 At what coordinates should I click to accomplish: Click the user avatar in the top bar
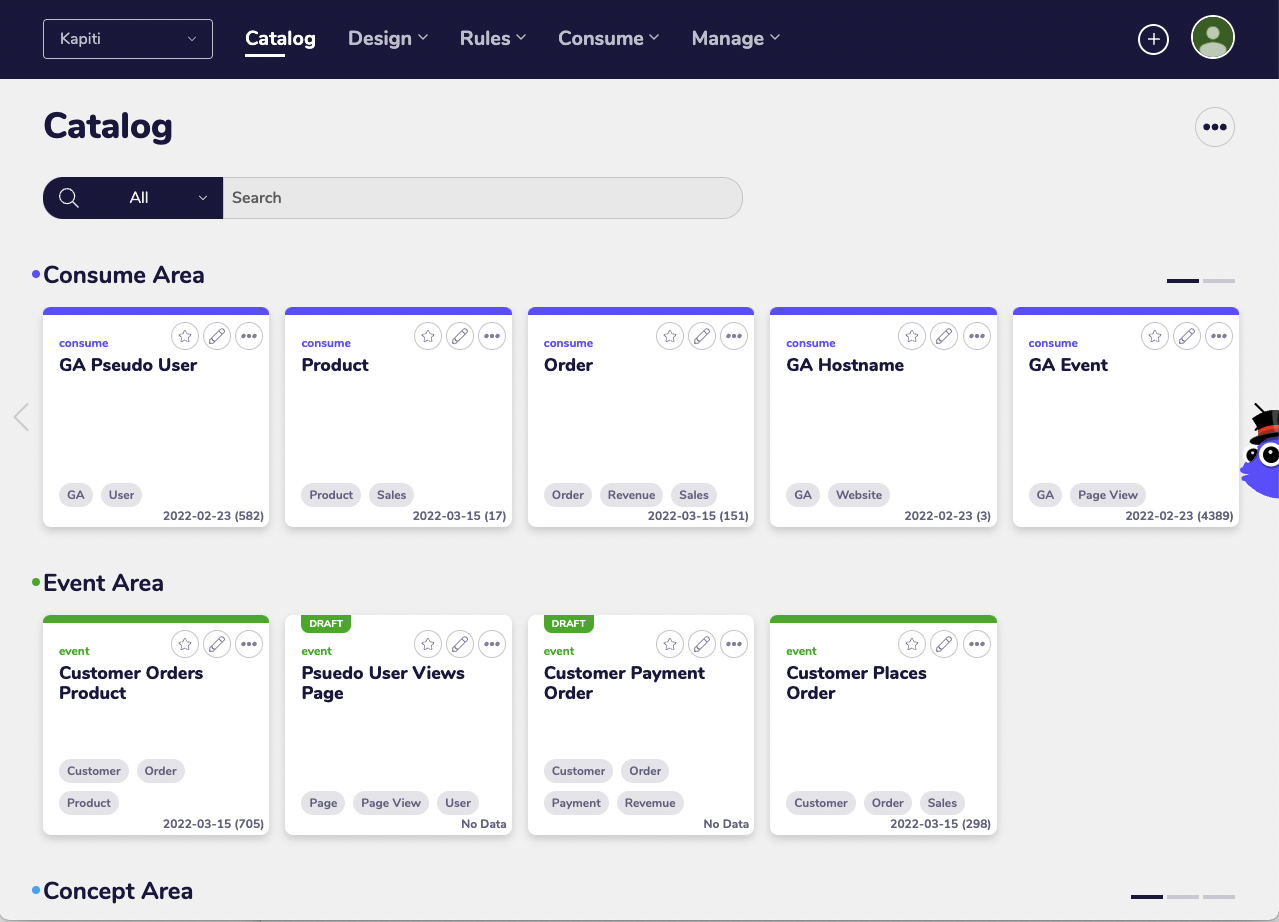1212,38
